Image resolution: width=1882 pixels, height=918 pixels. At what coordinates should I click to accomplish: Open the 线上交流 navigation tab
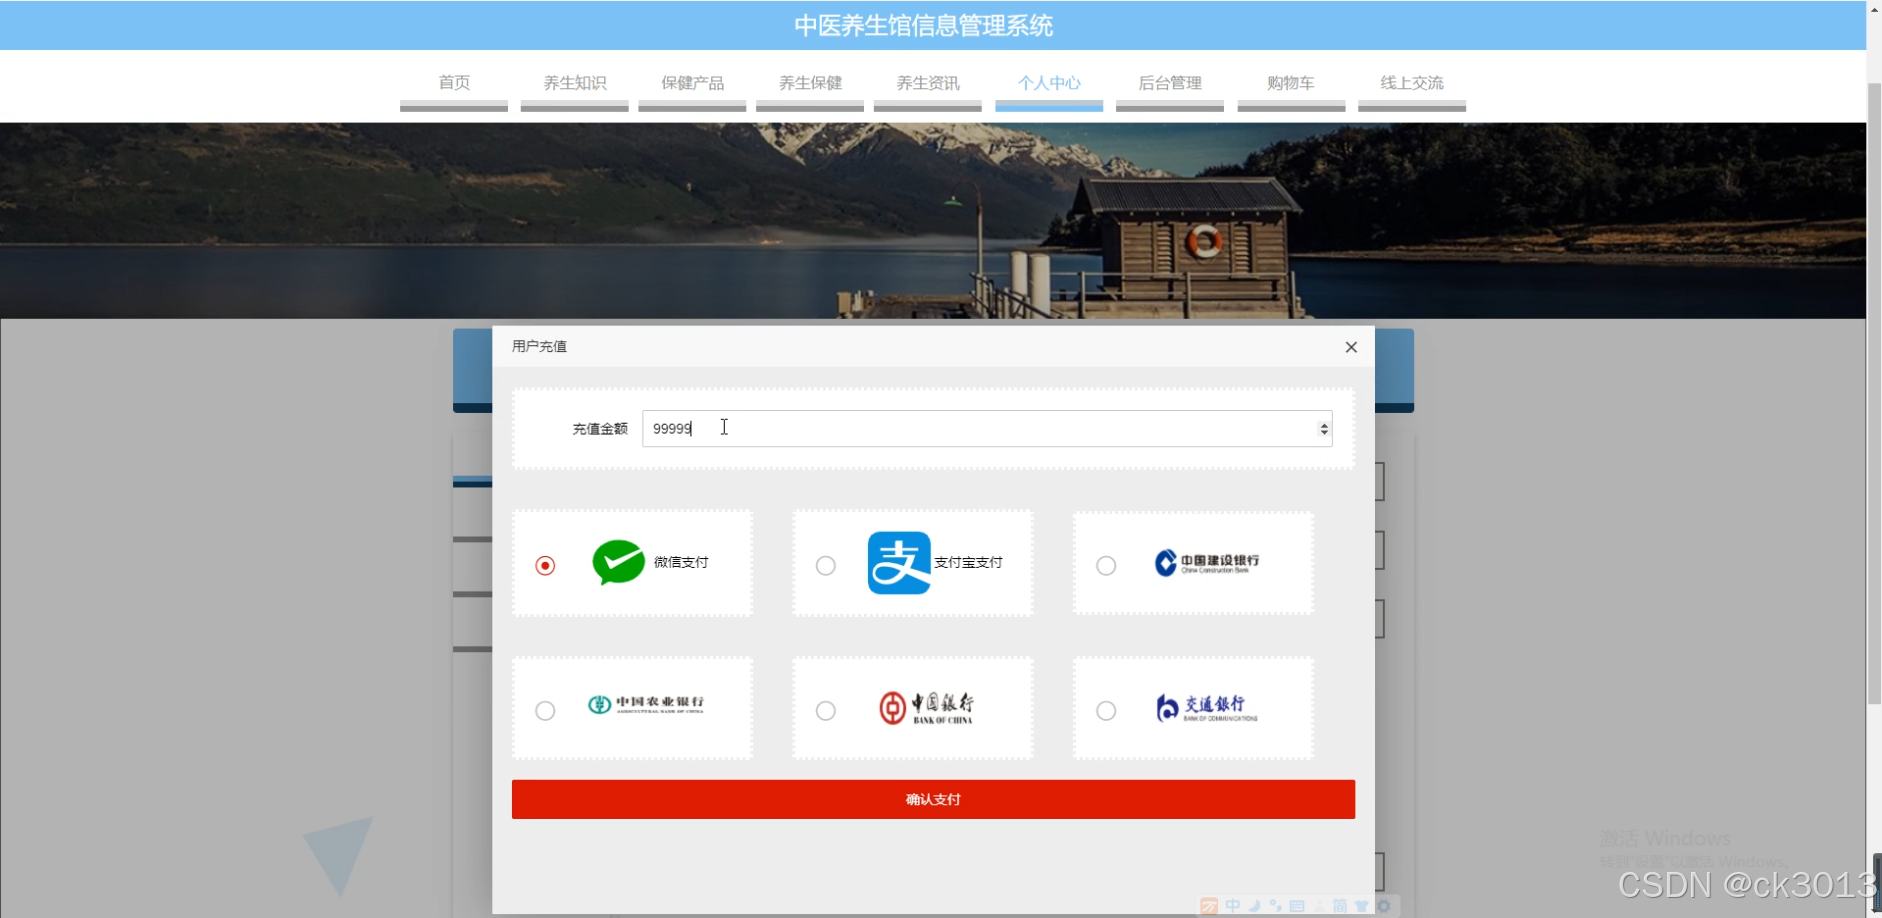click(1412, 83)
